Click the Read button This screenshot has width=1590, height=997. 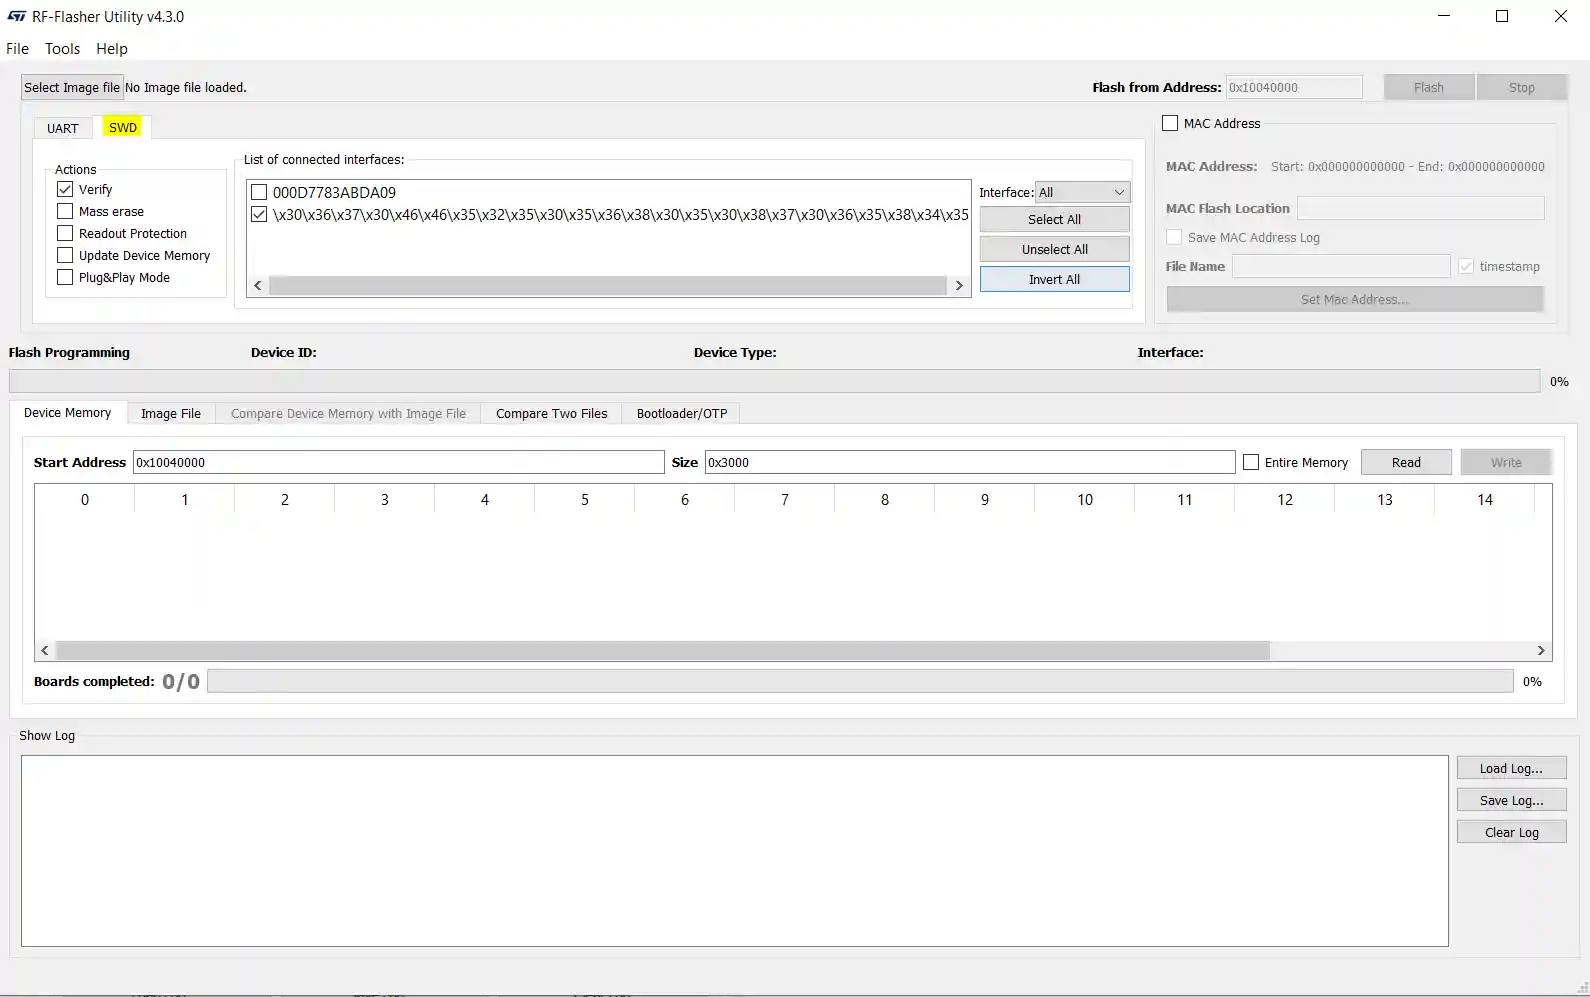[x=1405, y=462]
